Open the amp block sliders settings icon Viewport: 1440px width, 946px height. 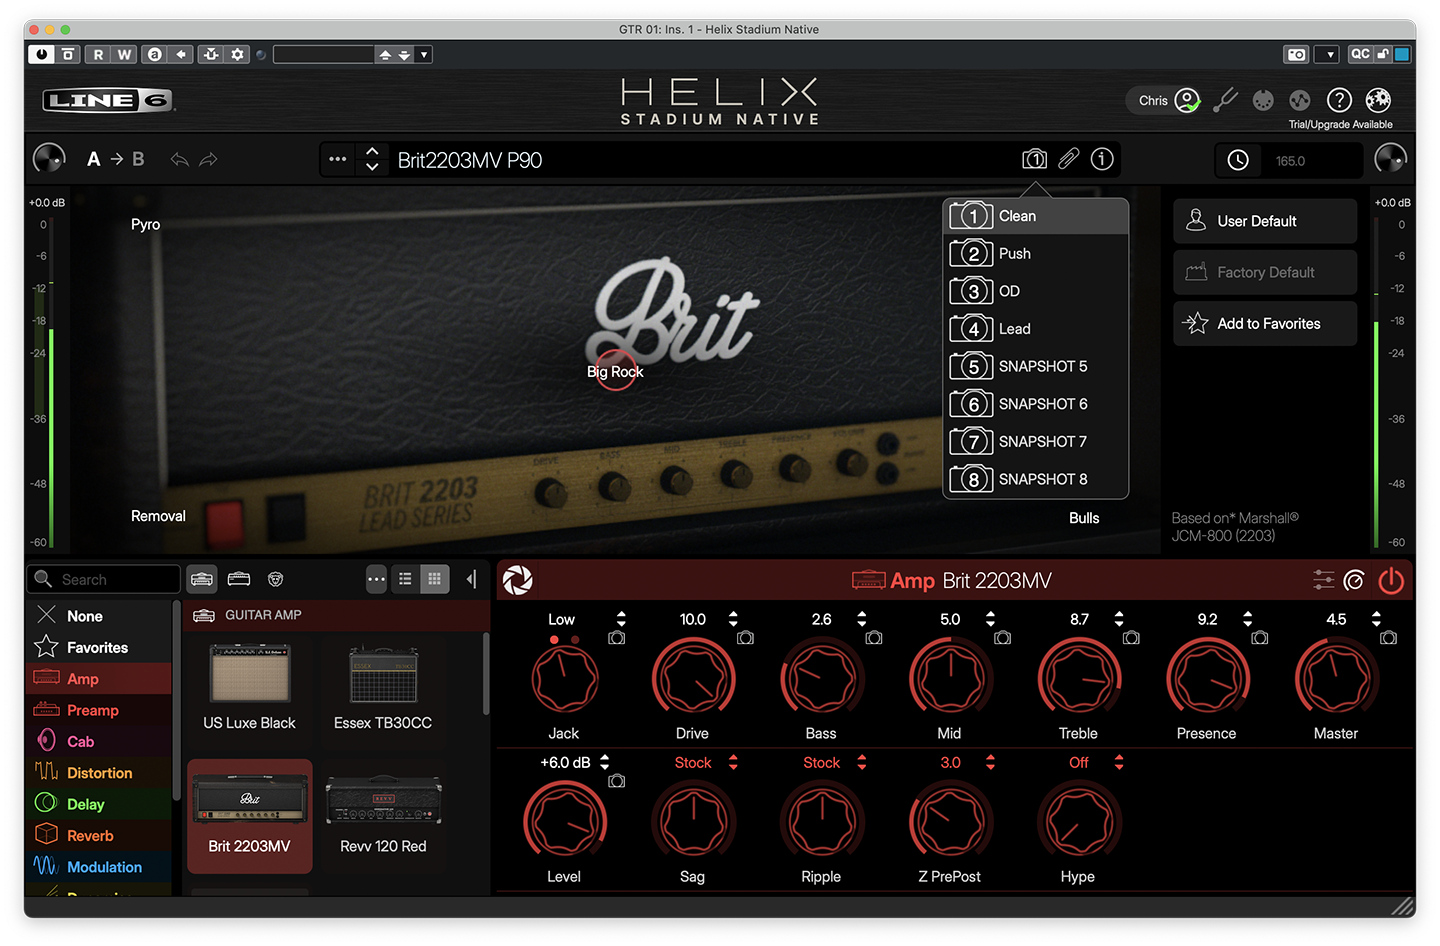(1323, 580)
